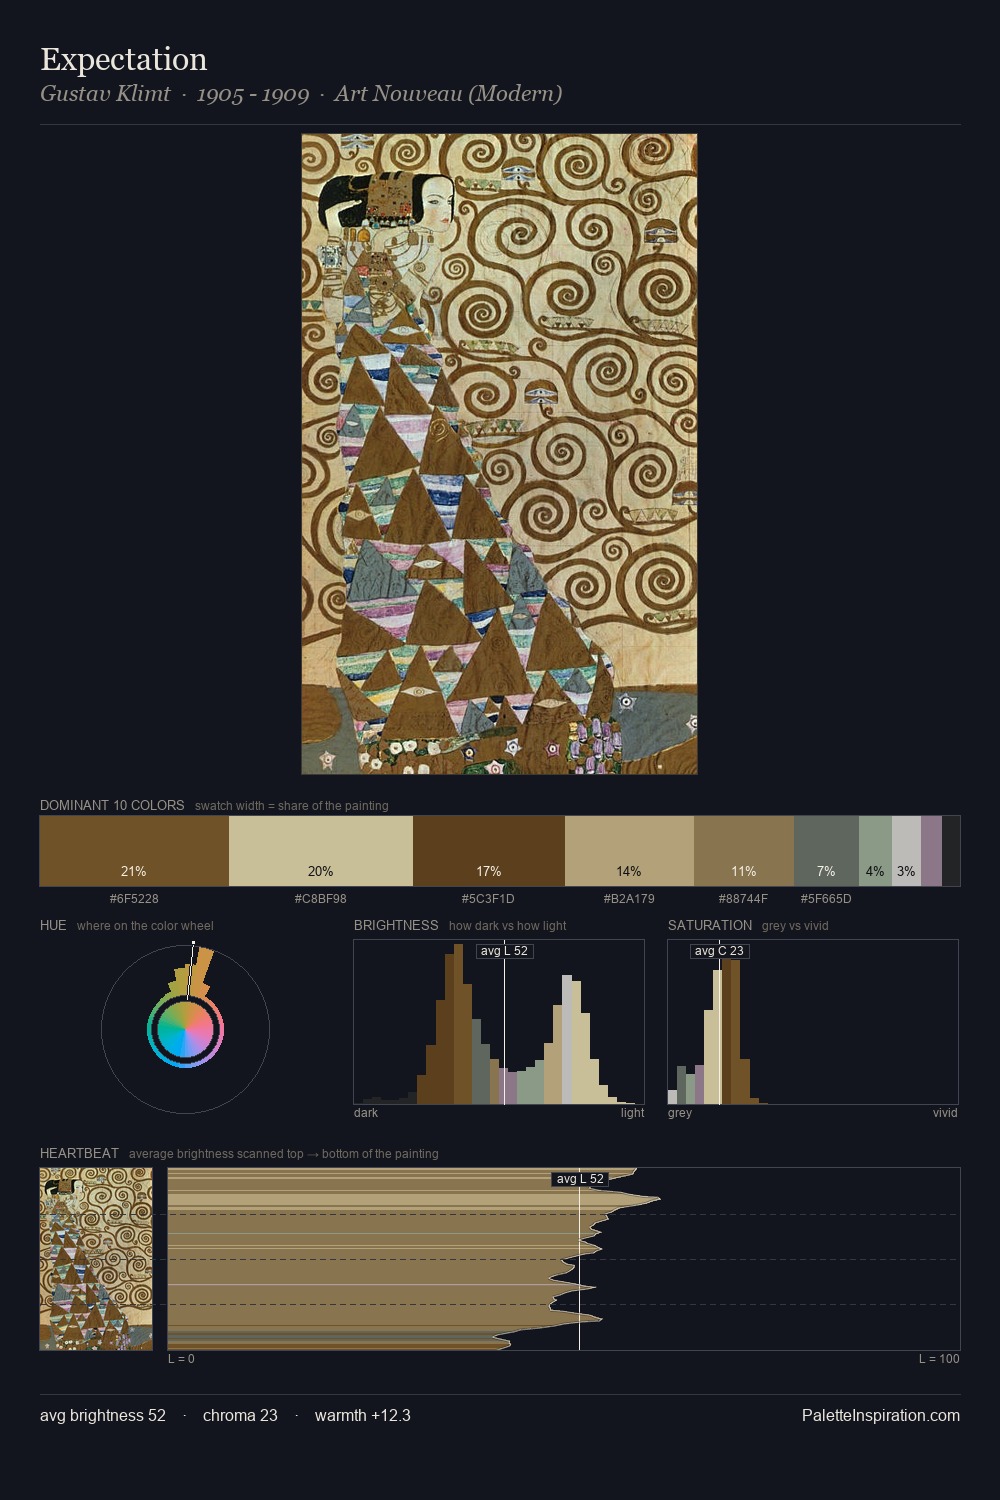Click hex code label '#5F665D'
Viewport: 1000px width, 1500px height.
pyautogui.click(x=826, y=898)
